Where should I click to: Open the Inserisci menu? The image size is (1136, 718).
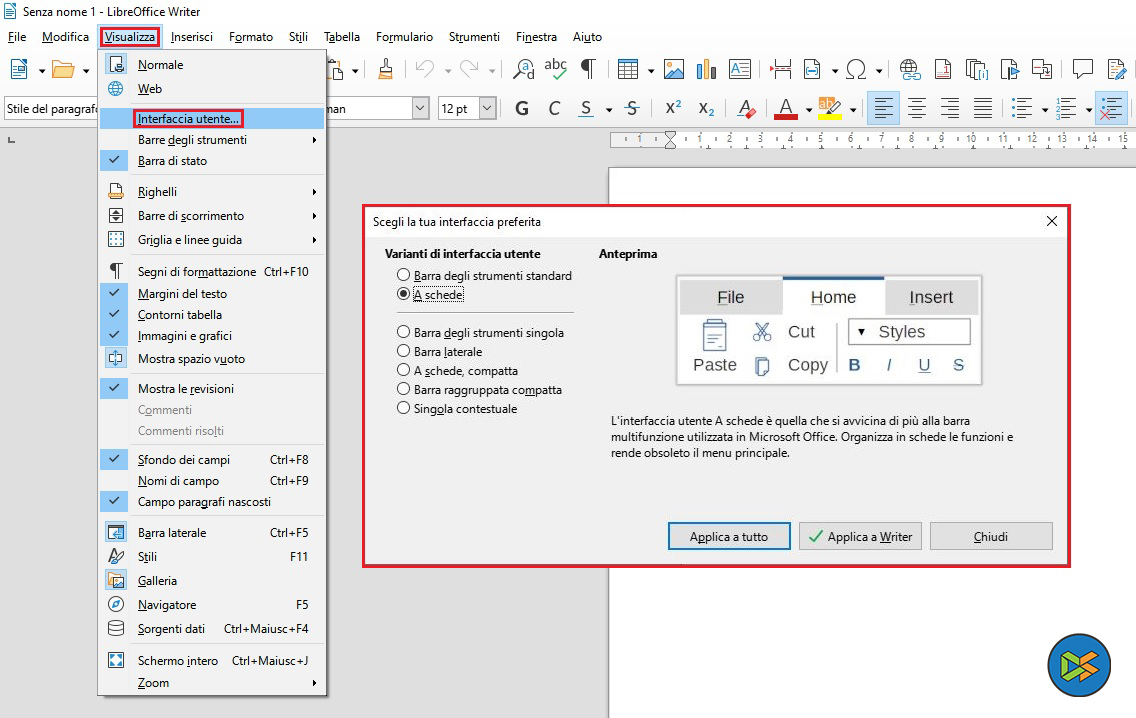(191, 37)
